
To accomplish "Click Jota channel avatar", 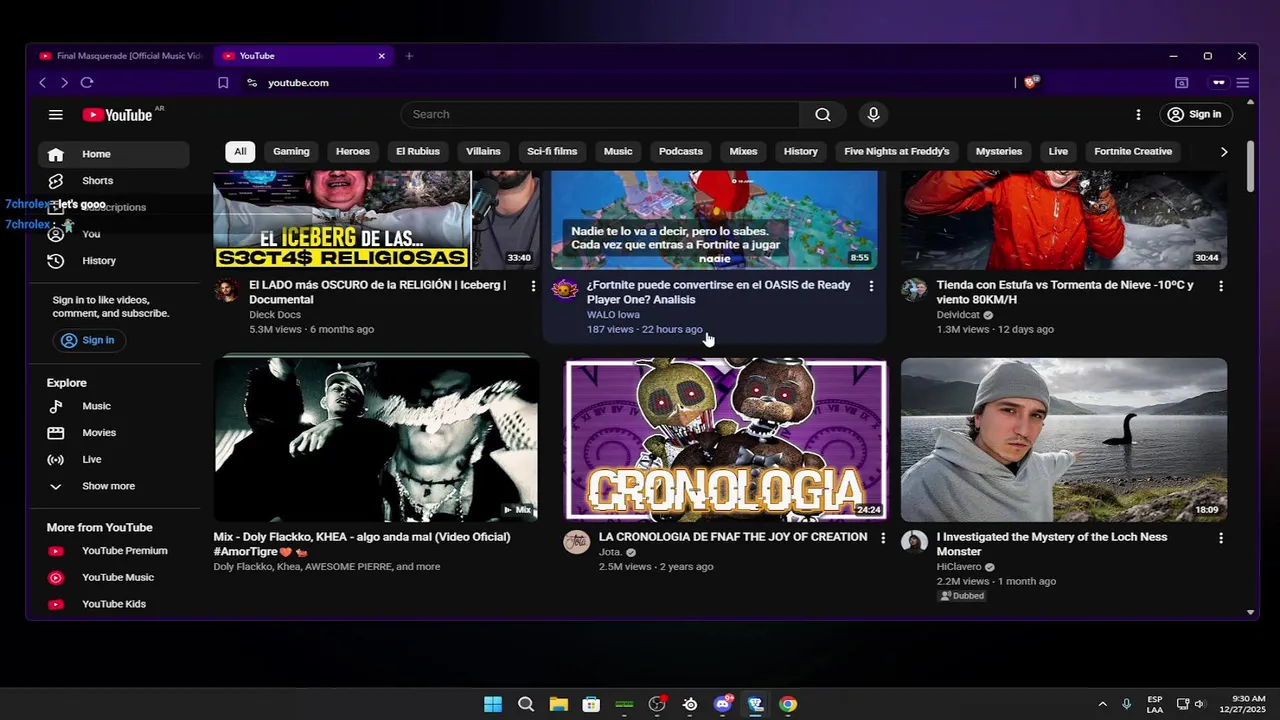I will tap(577, 542).
